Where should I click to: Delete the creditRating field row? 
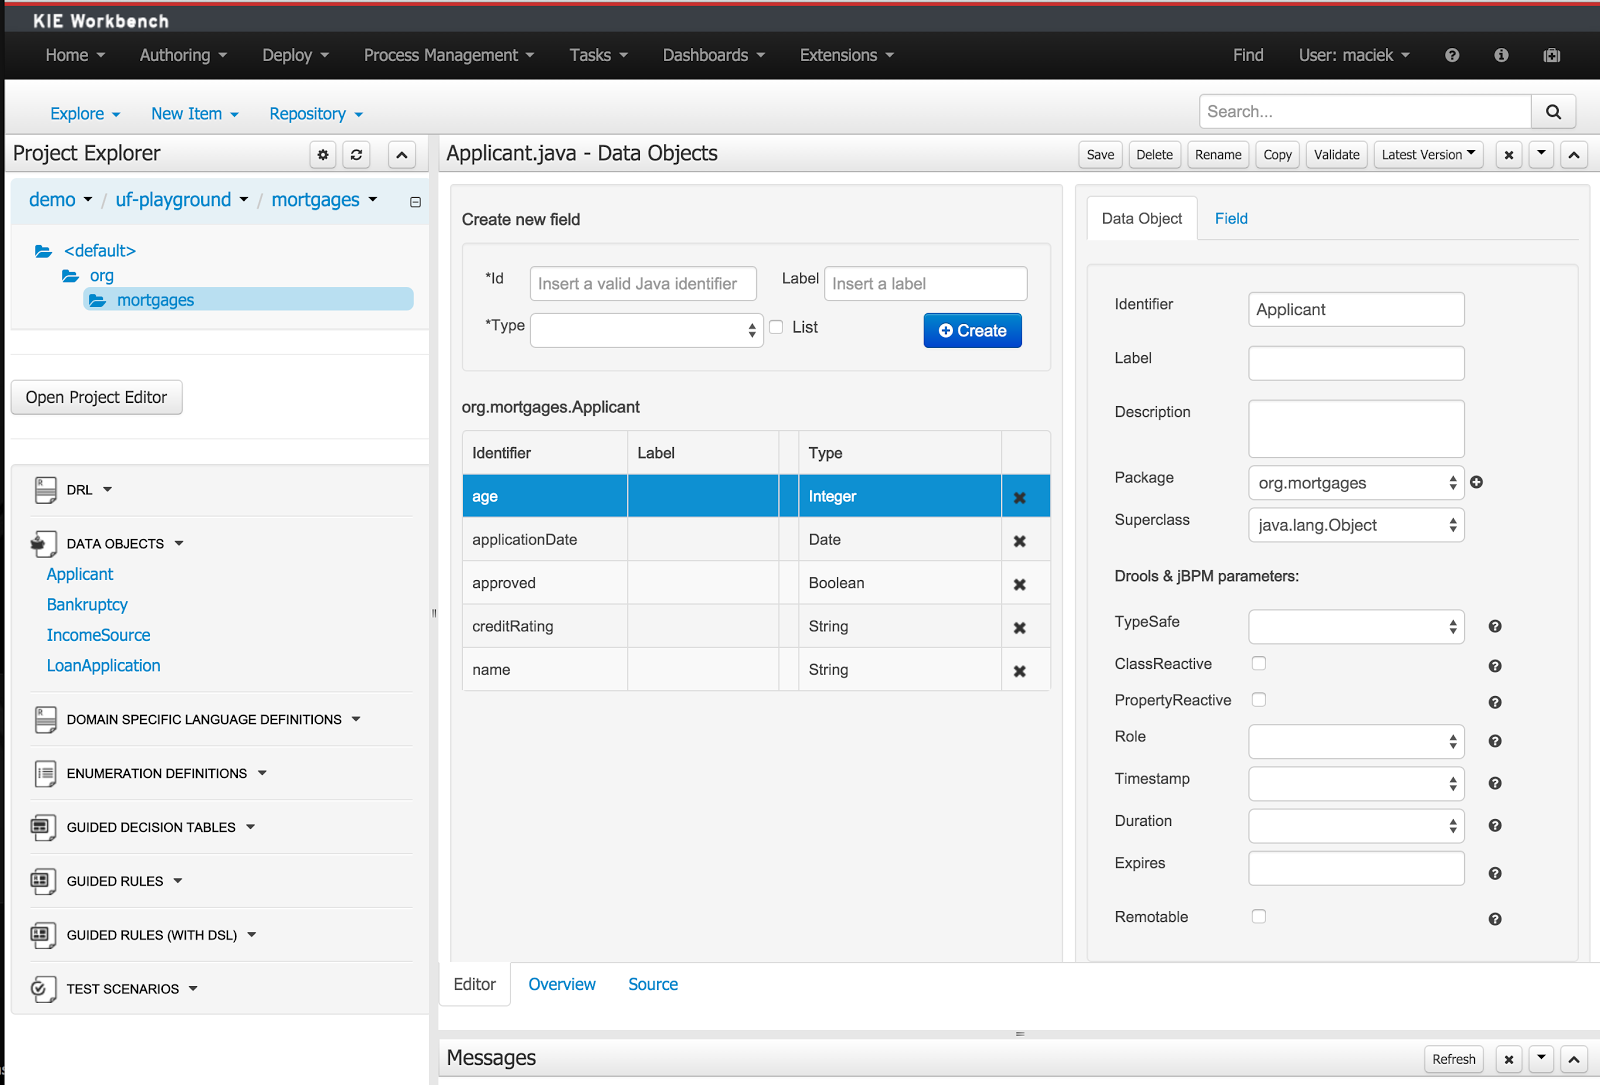point(1020,628)
